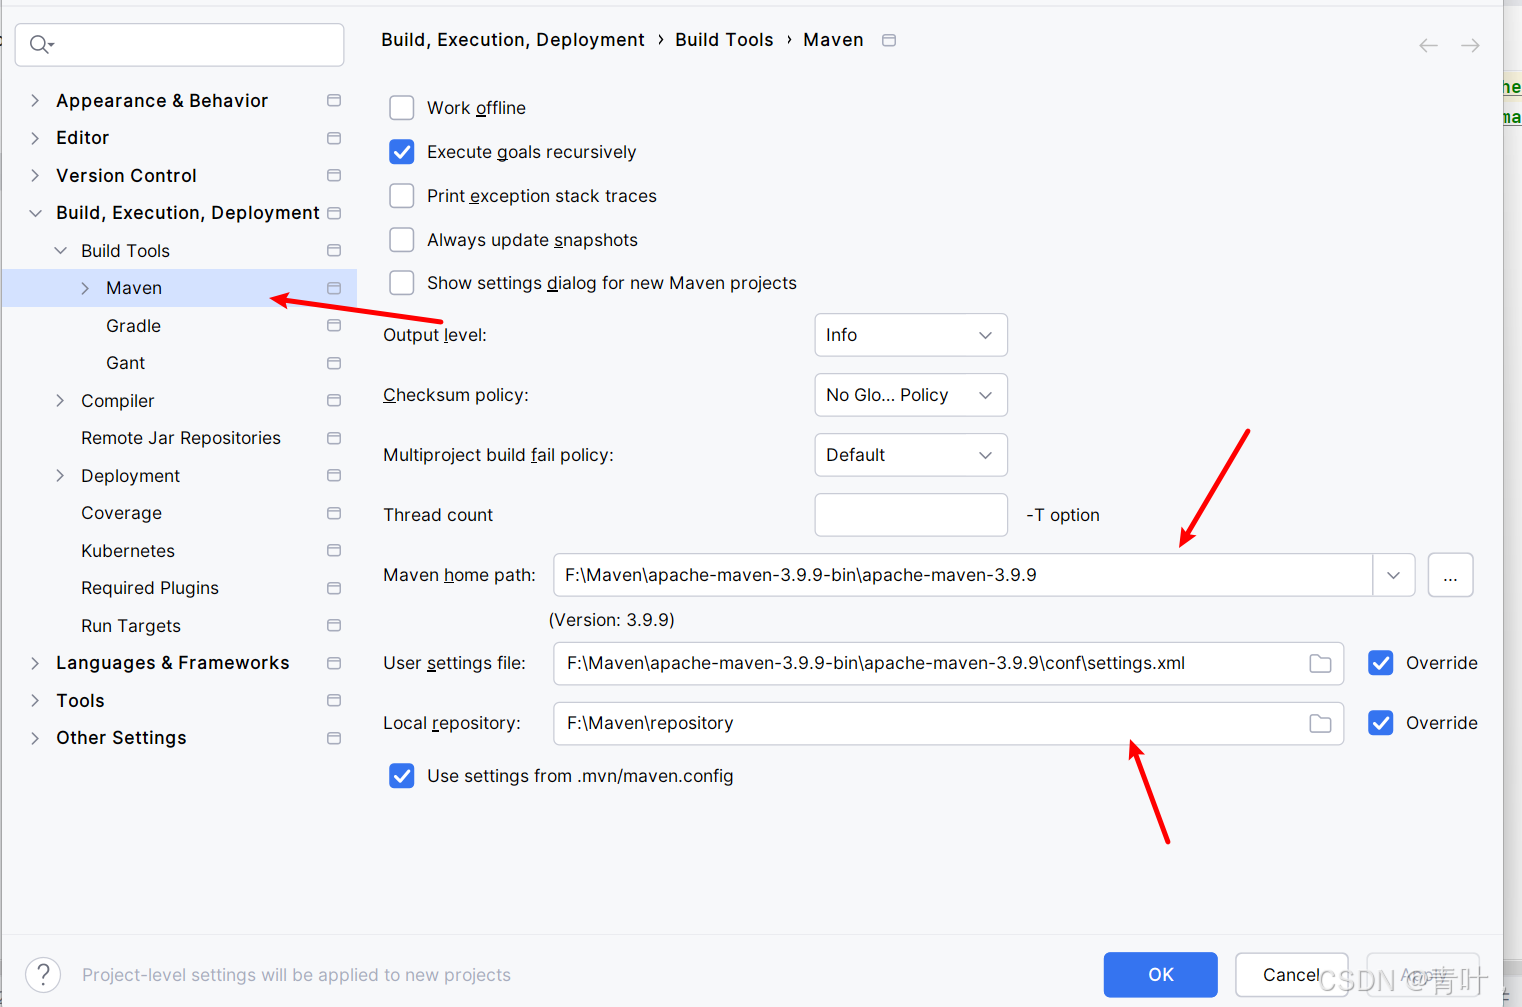1522x1007 pixels.
Task: Expand the Maven node chevron
Action: pos(85,288)
